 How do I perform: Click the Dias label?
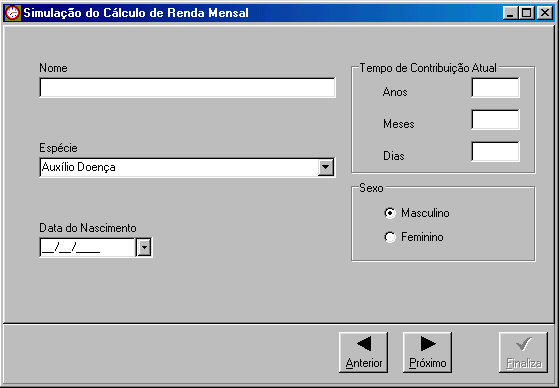coord(394,156)
